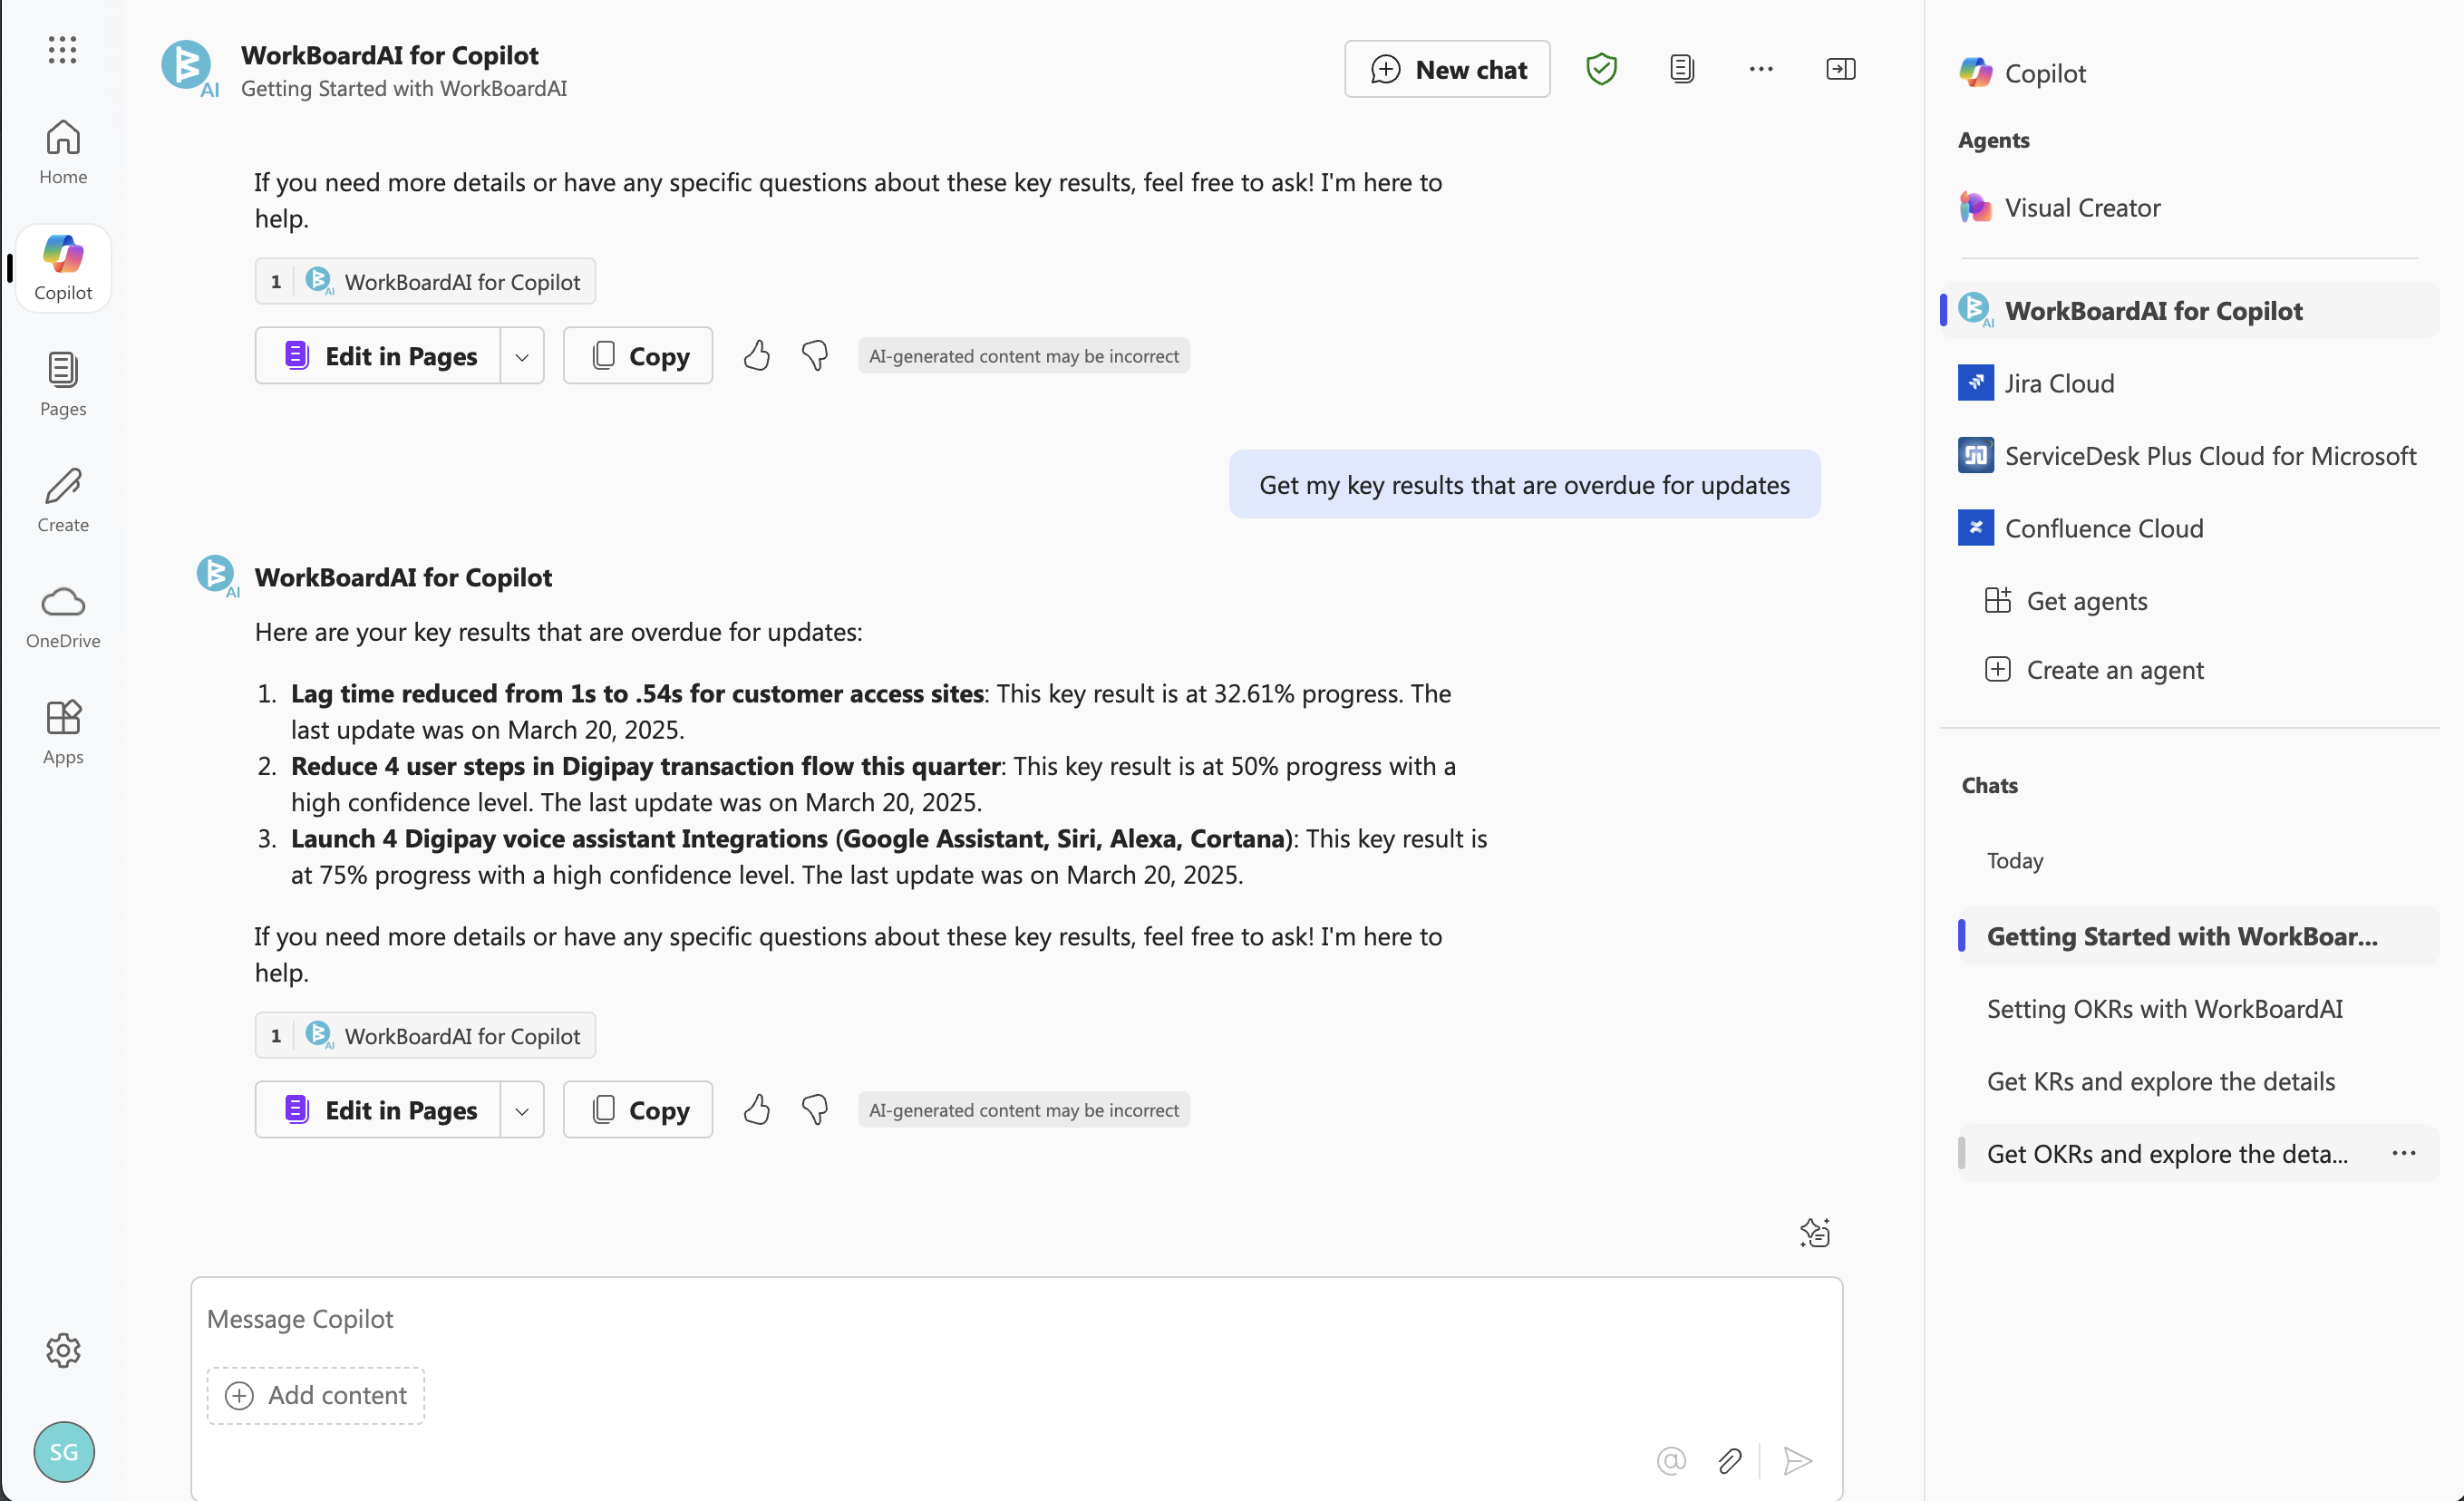Give thumbs down on the overdue results reply
2464x1501 pixels.
815,1109
